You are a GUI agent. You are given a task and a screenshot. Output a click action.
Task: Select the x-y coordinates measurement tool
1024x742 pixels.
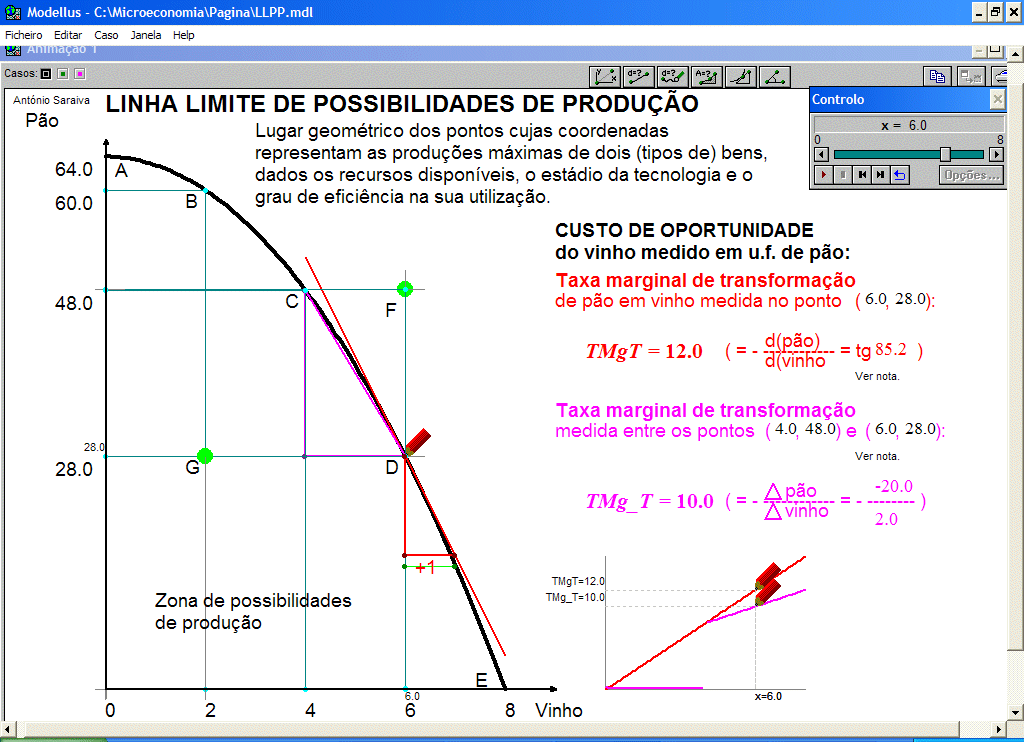pos(605,75)
